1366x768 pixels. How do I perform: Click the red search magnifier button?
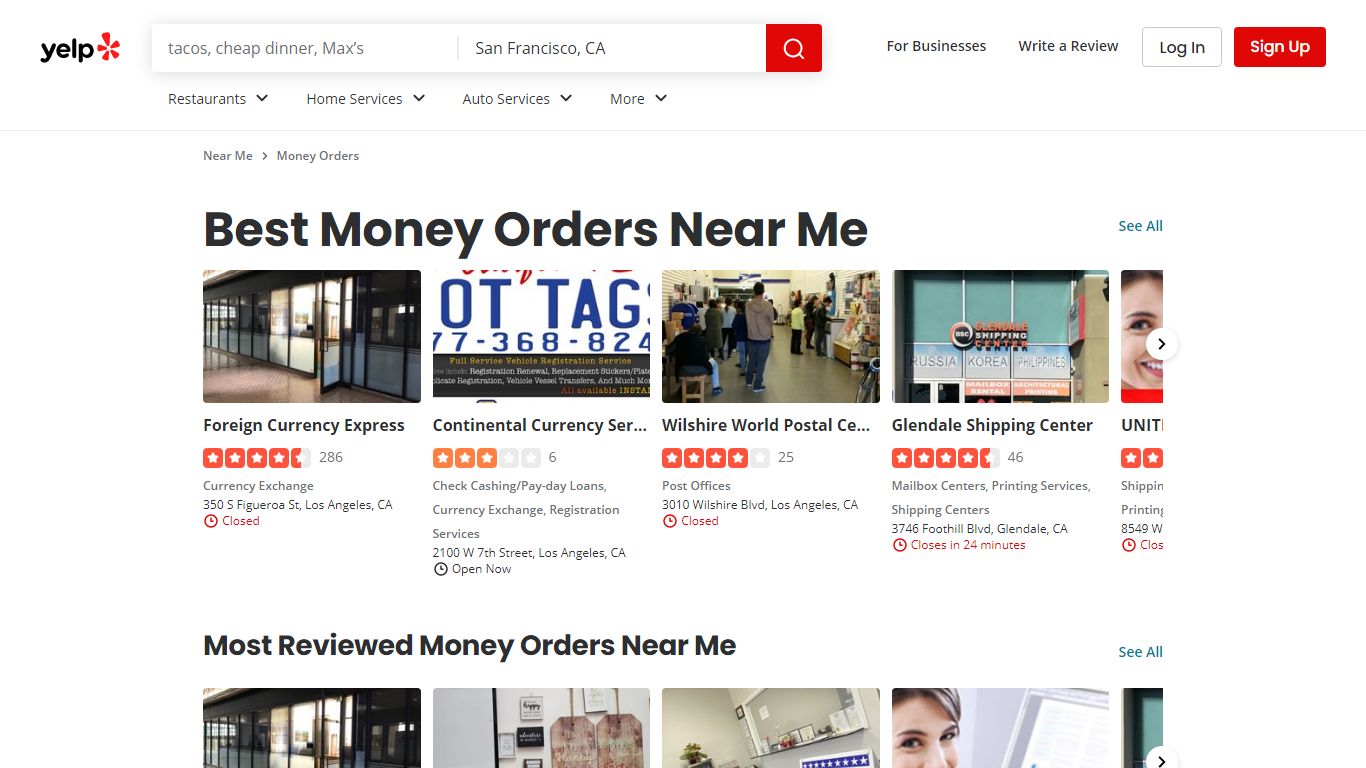(794, 48)
